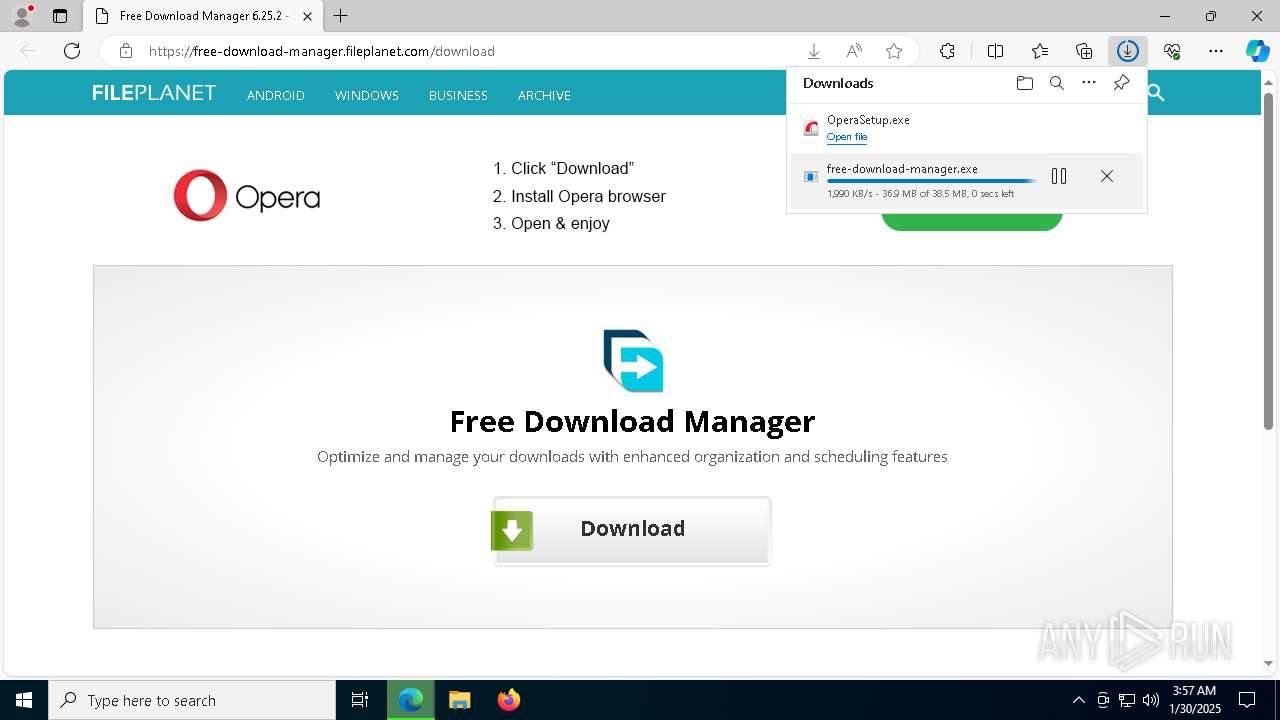Pin the Downloads panel
1280x720 pixels.
(x=1121, y=83)
